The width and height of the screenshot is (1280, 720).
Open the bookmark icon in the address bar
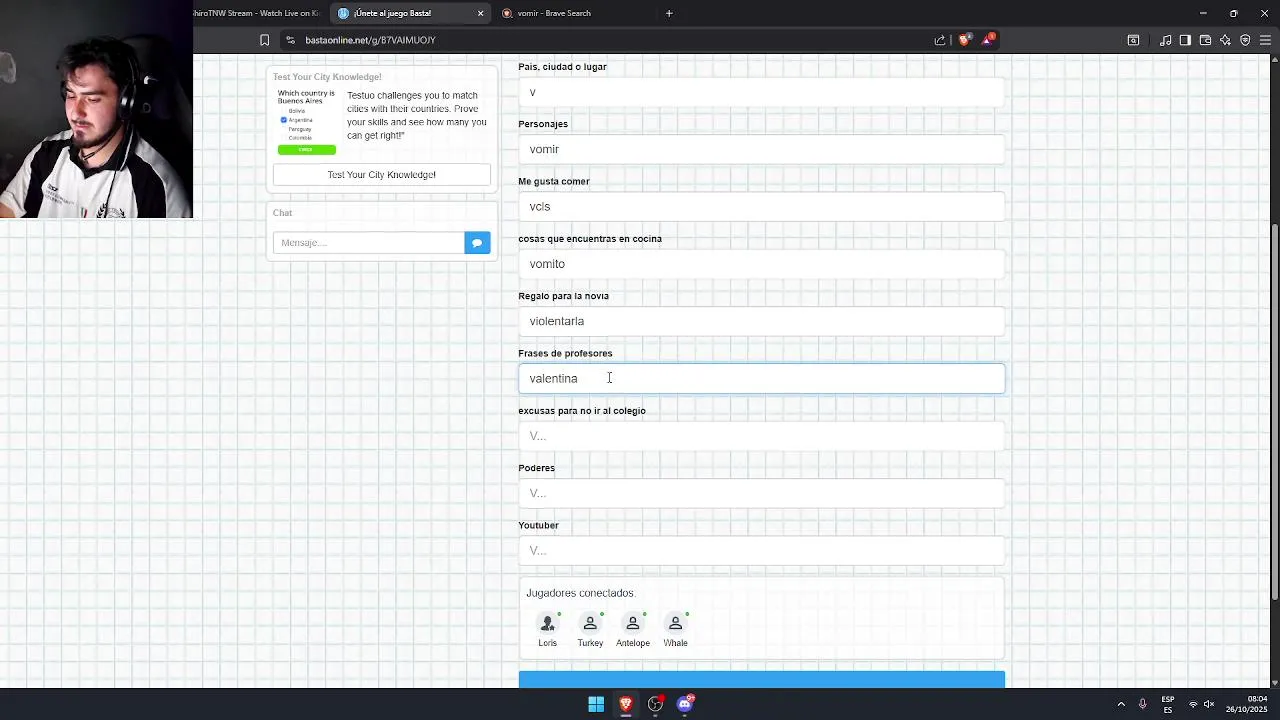[x=264, y=40]
